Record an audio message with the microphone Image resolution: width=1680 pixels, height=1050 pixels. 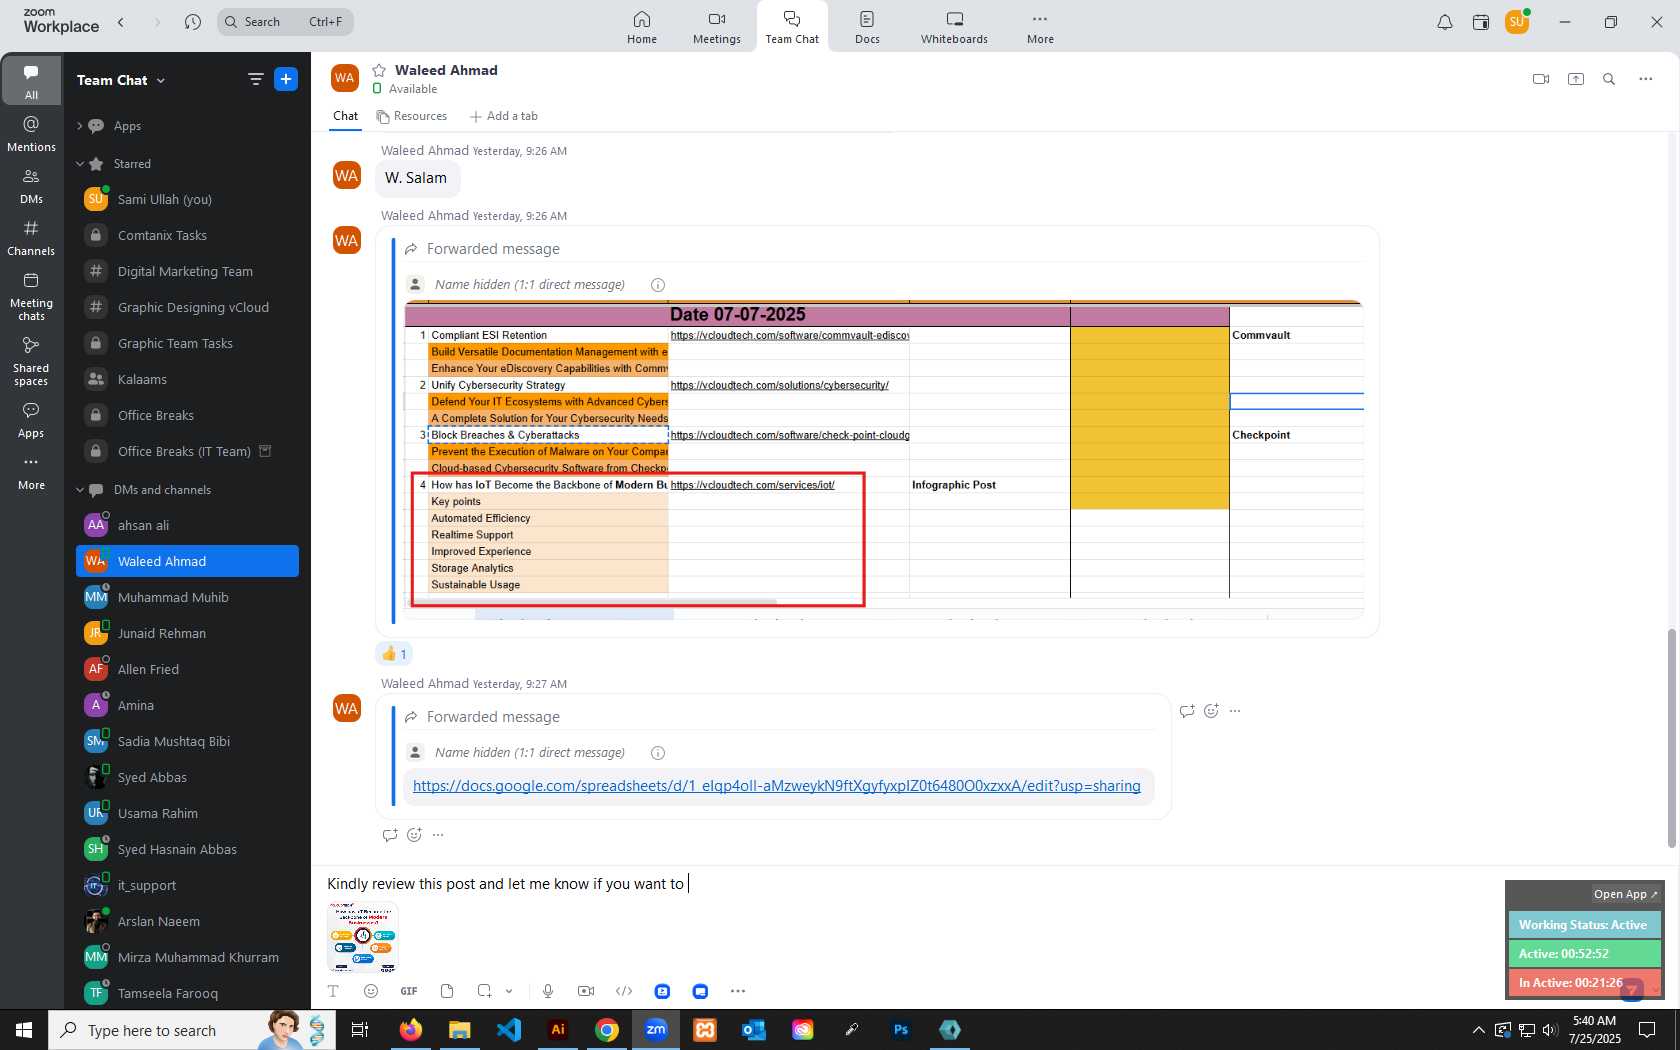pyautogui.click(x=548, y=991)
